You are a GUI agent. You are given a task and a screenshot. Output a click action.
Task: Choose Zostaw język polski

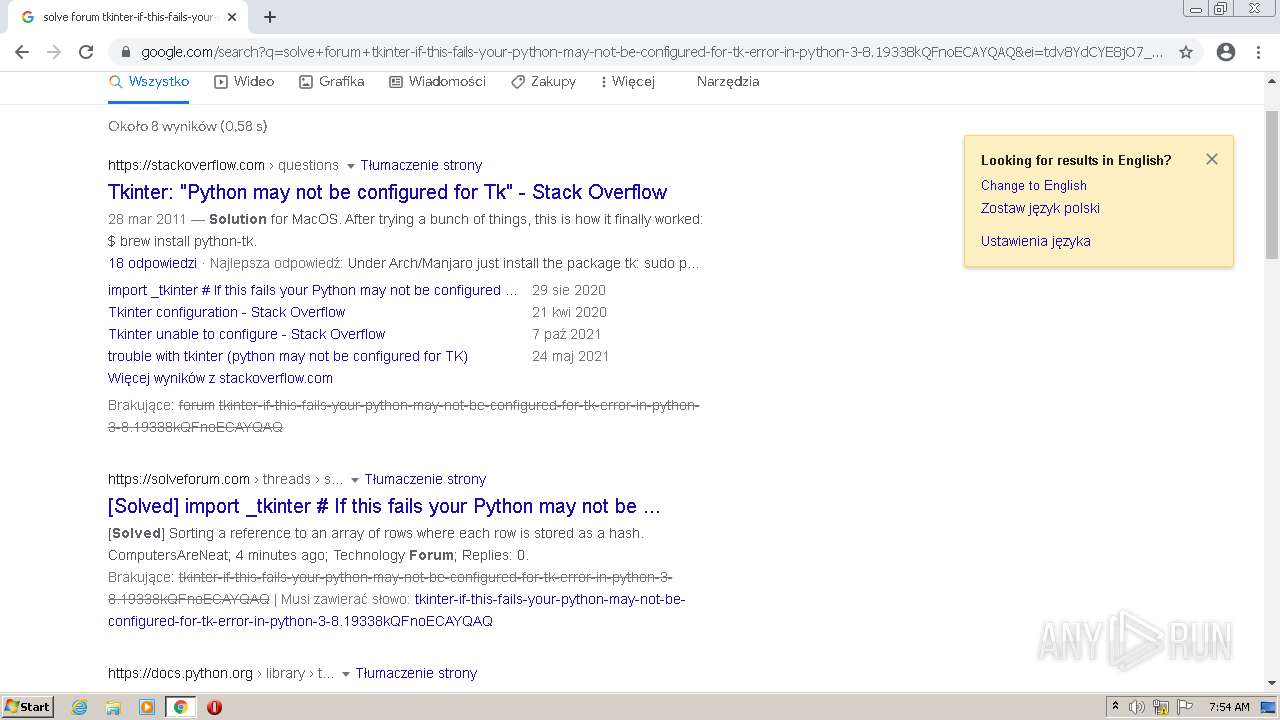[1040, 208]
